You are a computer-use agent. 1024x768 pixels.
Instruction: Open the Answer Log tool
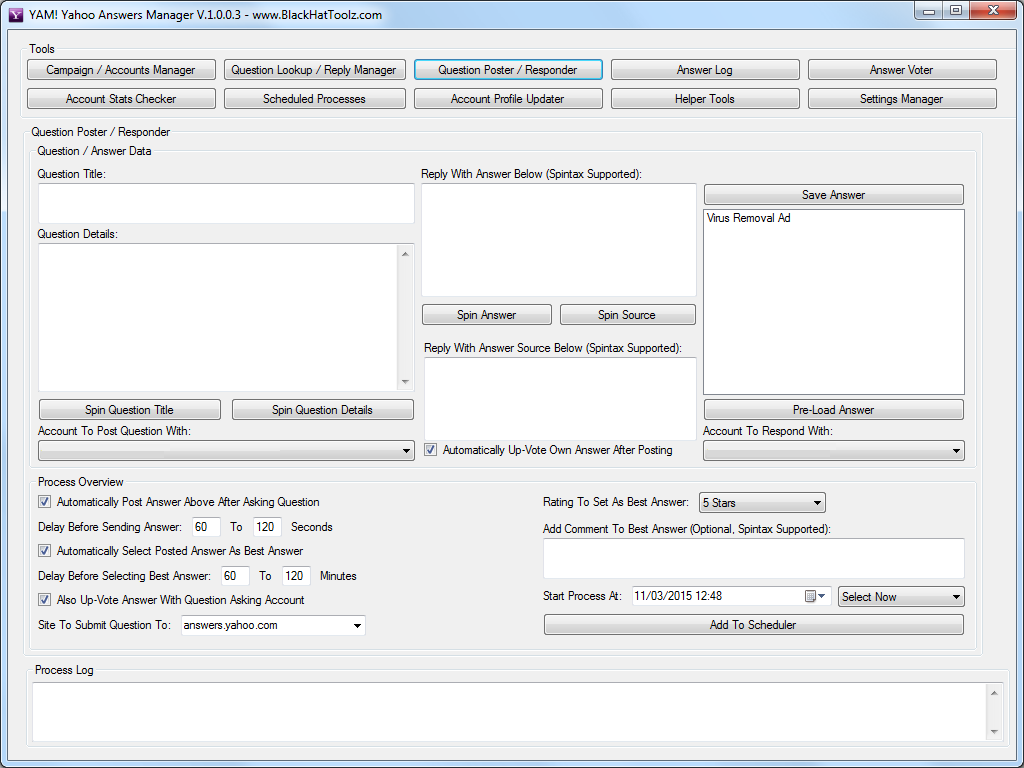click(705, 70)
